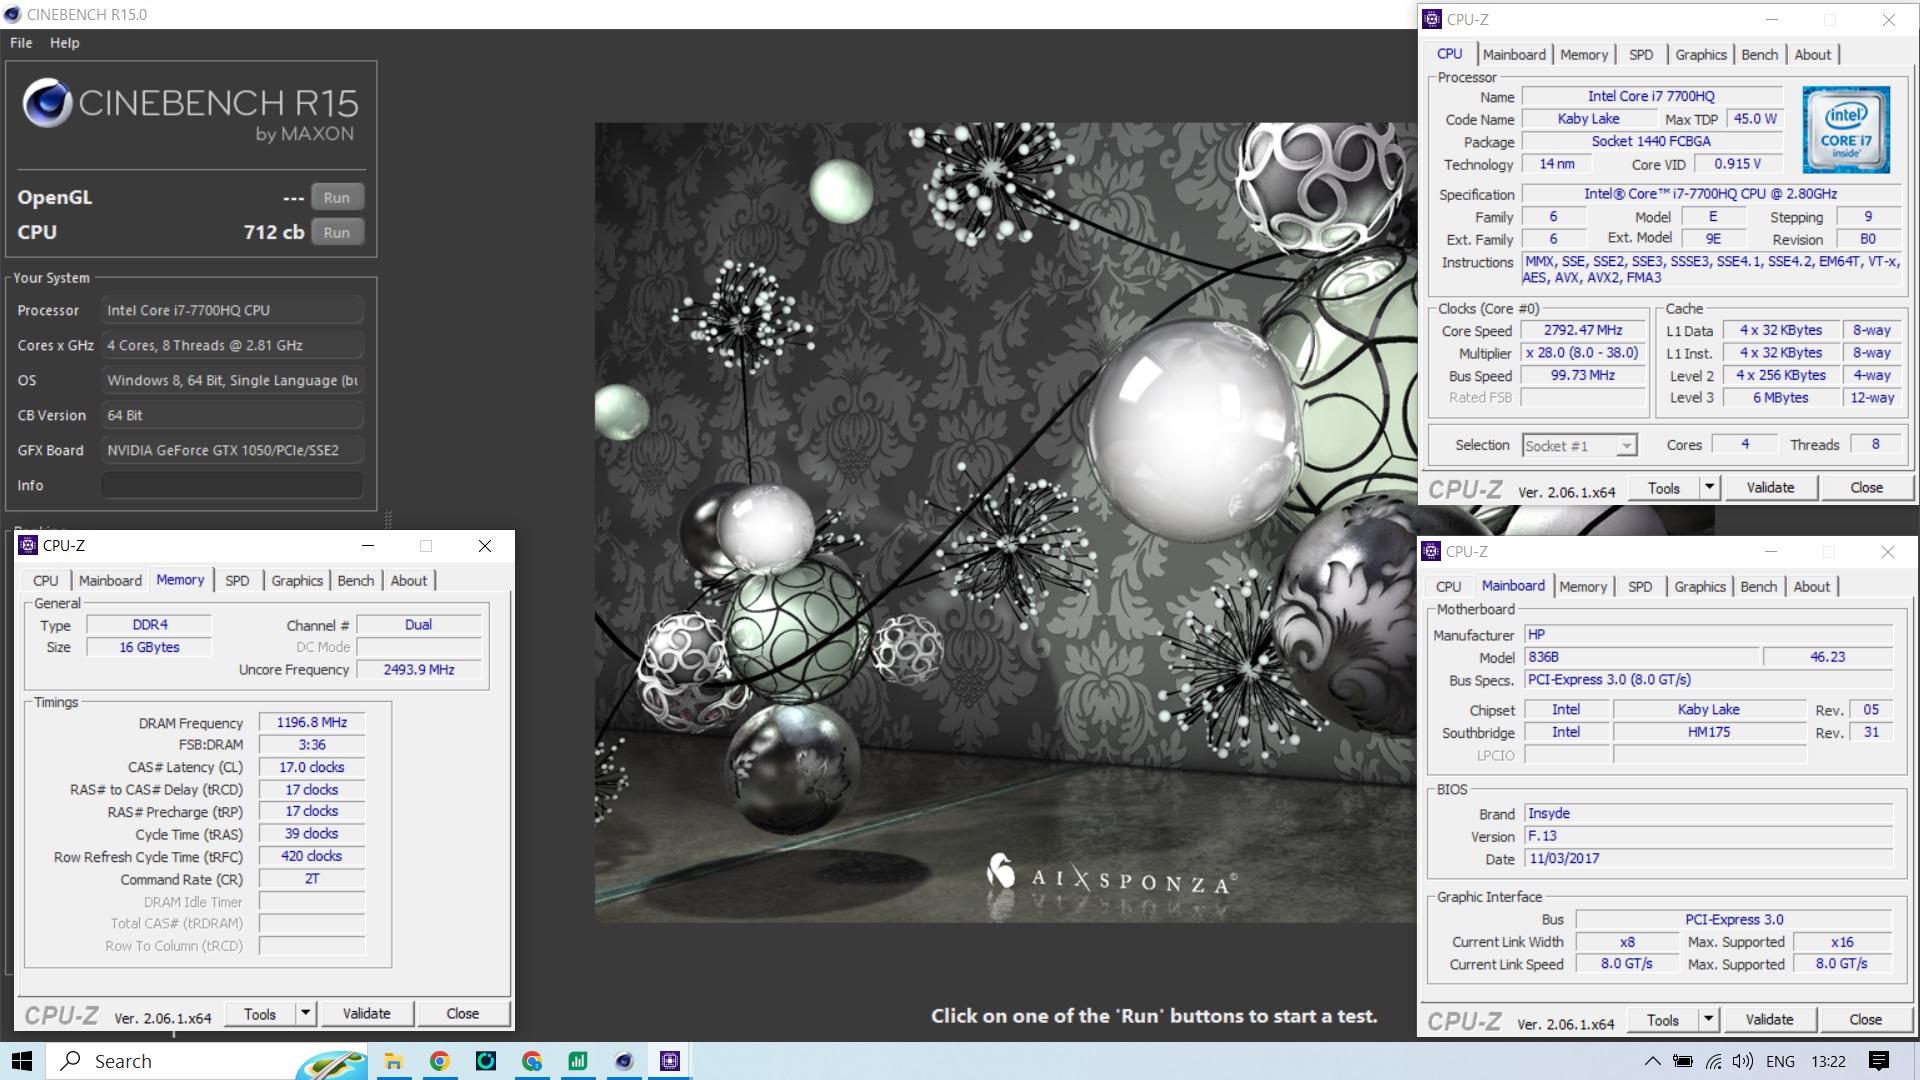Screen dimensions: 1920x1080
Task: Switch to CPU-Z via taskbar icon
Action: coord(670,1061)
